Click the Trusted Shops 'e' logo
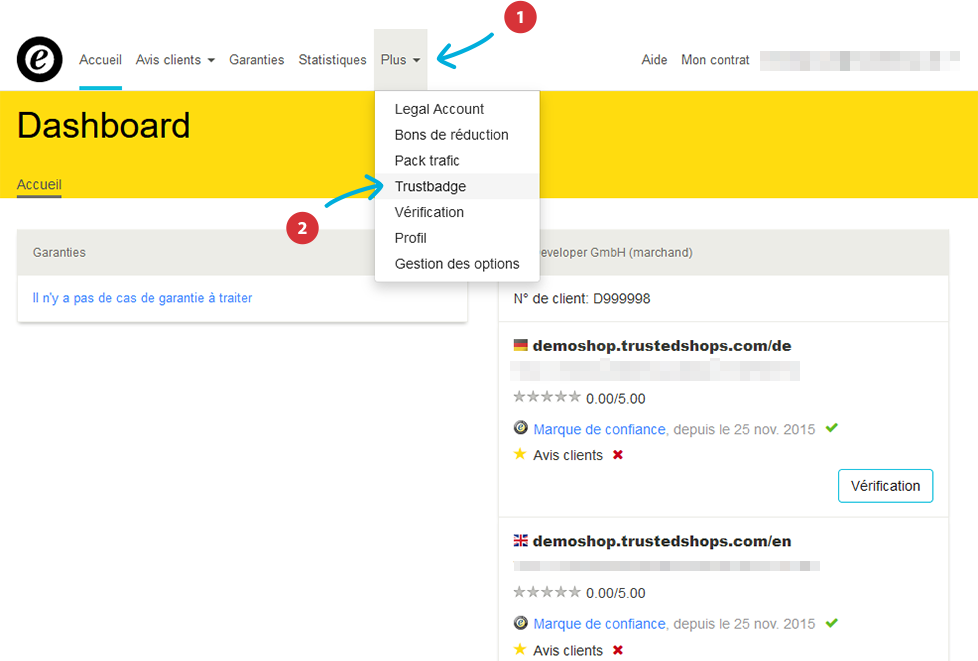 point(39,59)
